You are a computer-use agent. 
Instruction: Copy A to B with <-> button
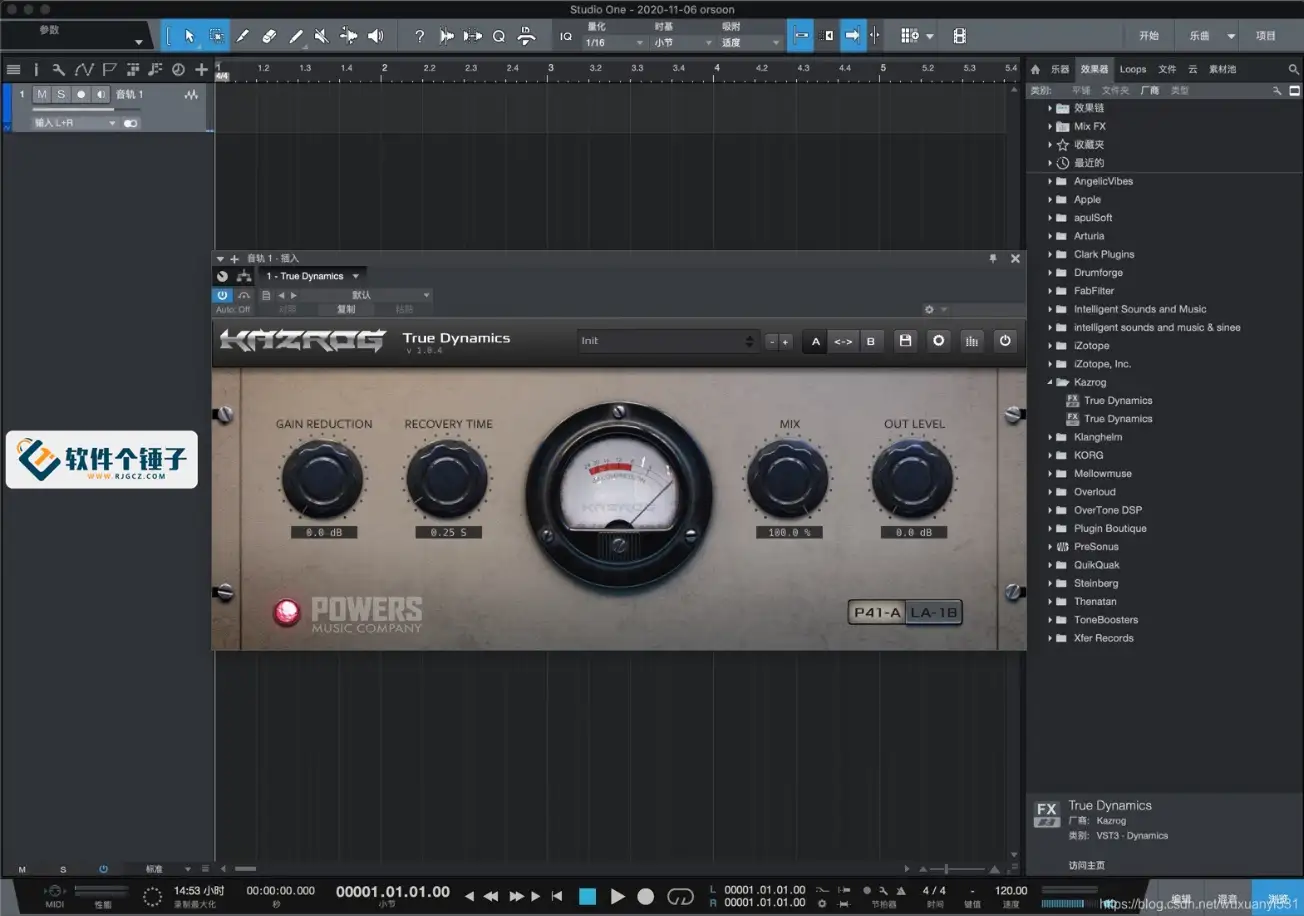843,341
